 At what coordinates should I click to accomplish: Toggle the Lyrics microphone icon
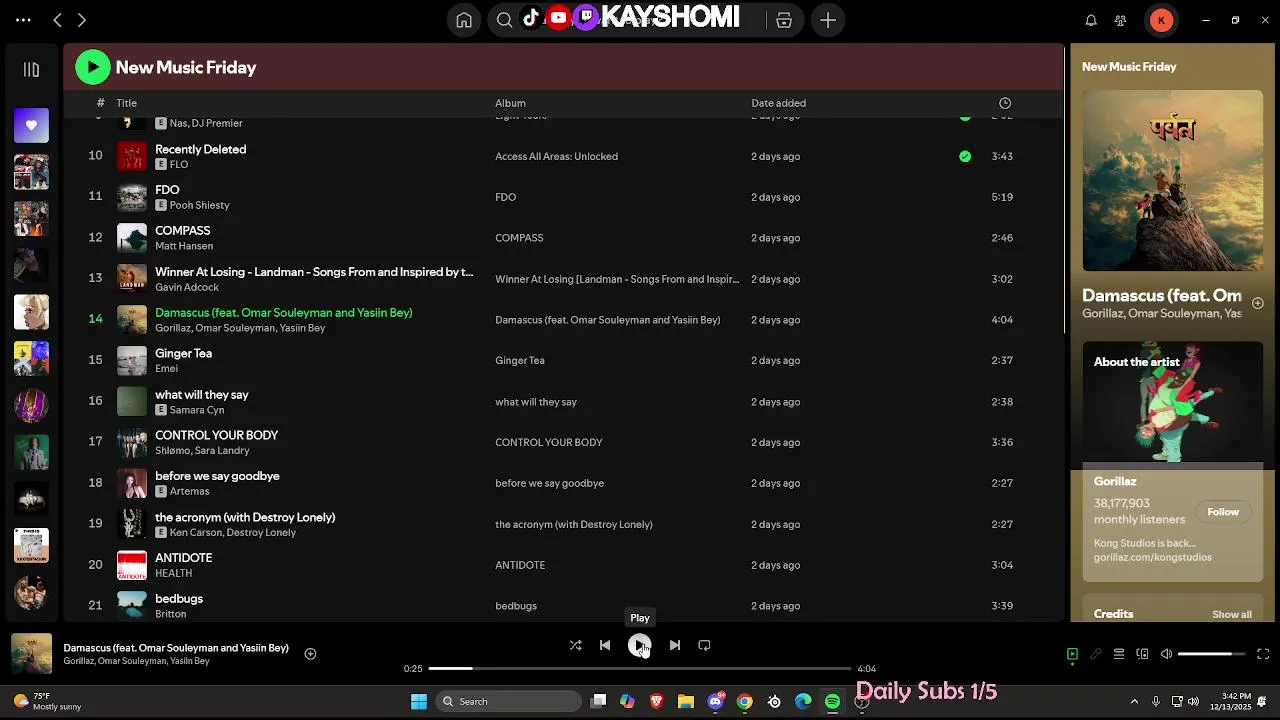(x=1095, y=654)
